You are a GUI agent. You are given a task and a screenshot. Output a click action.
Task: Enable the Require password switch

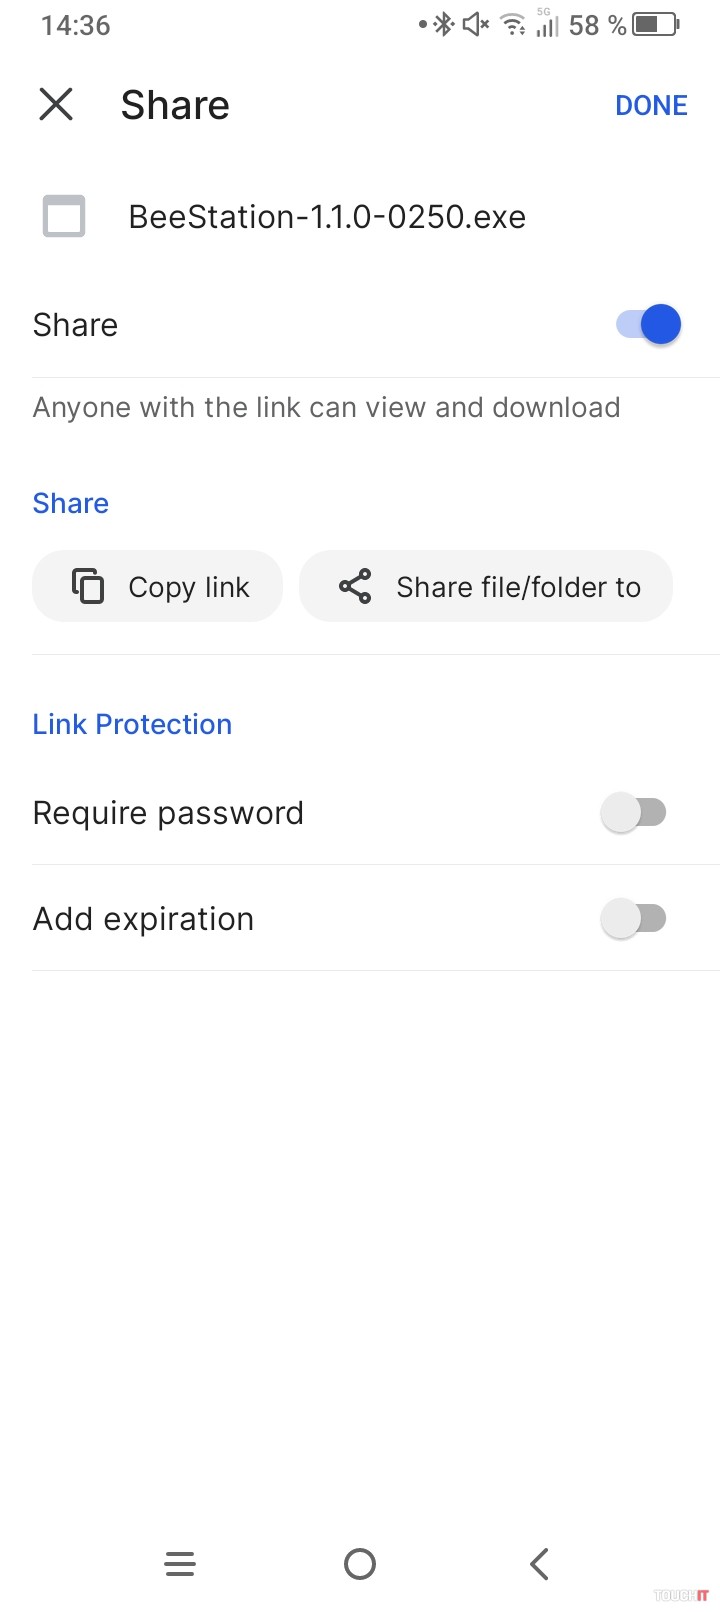coord(633,812)
